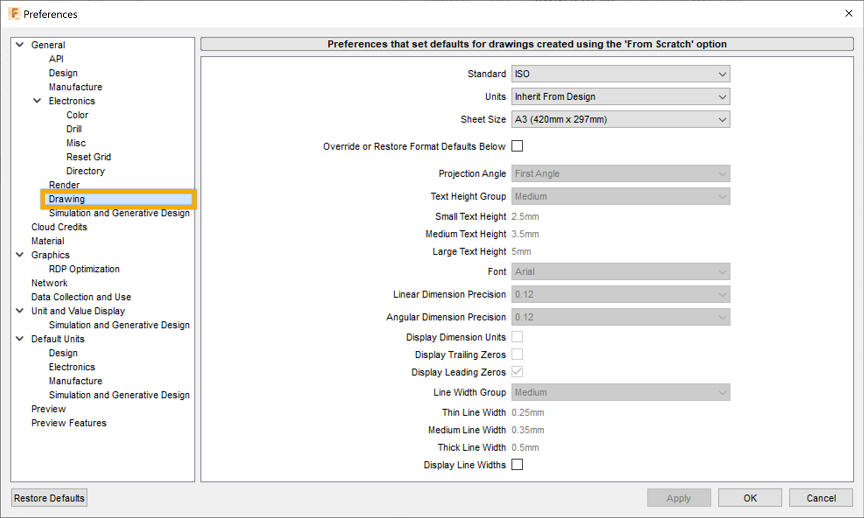Screen dimensions: 864x518
Task: Click the Cancel button
Action: coord(821,498)
